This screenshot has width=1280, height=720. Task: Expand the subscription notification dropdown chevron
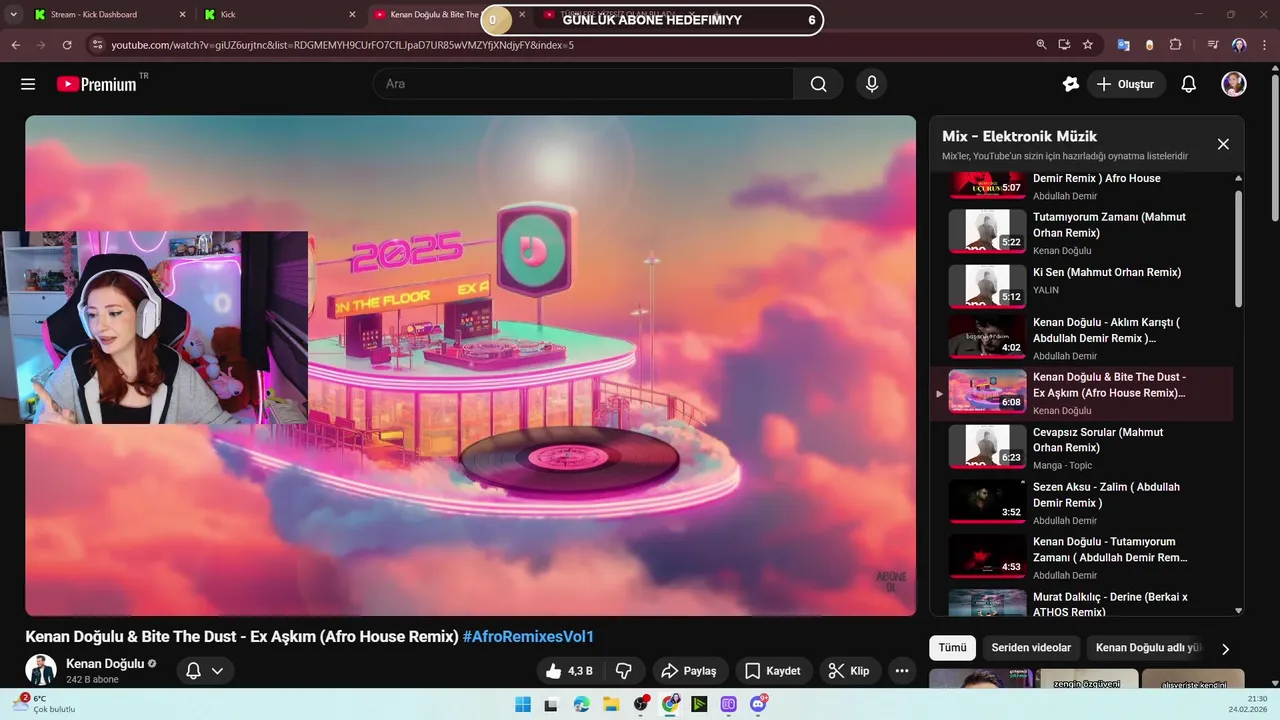coord(217,671)
